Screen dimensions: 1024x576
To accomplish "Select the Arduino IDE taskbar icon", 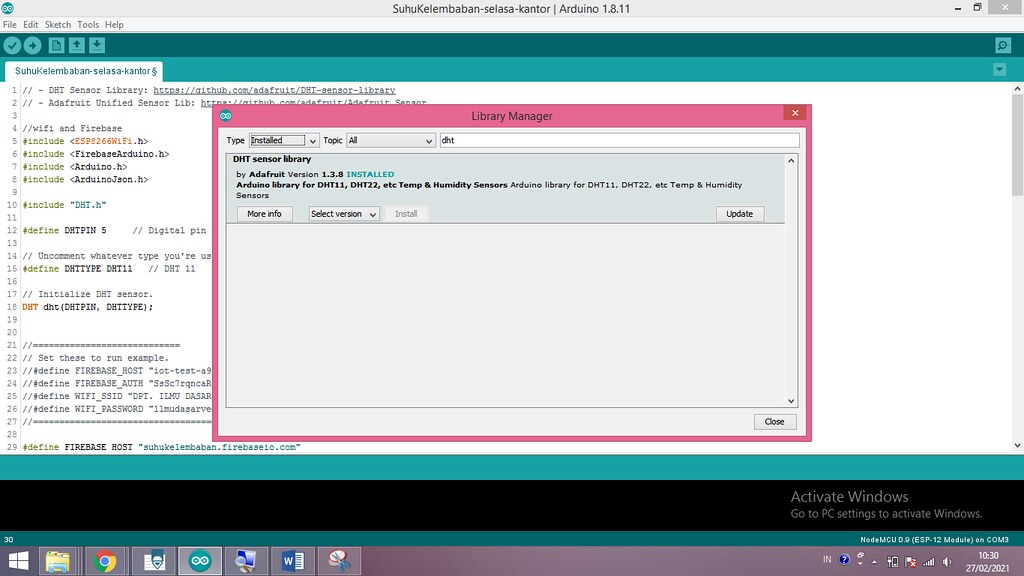I will [x=200, y=561].
